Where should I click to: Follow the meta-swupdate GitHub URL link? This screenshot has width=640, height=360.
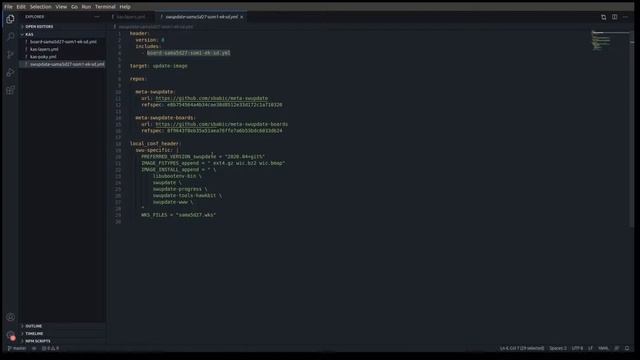[x=211, y=98]
